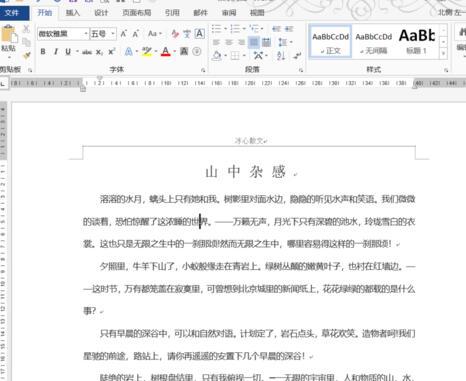Click the Numbering list icon
The image size is (466, 381).
coord(235,29)
